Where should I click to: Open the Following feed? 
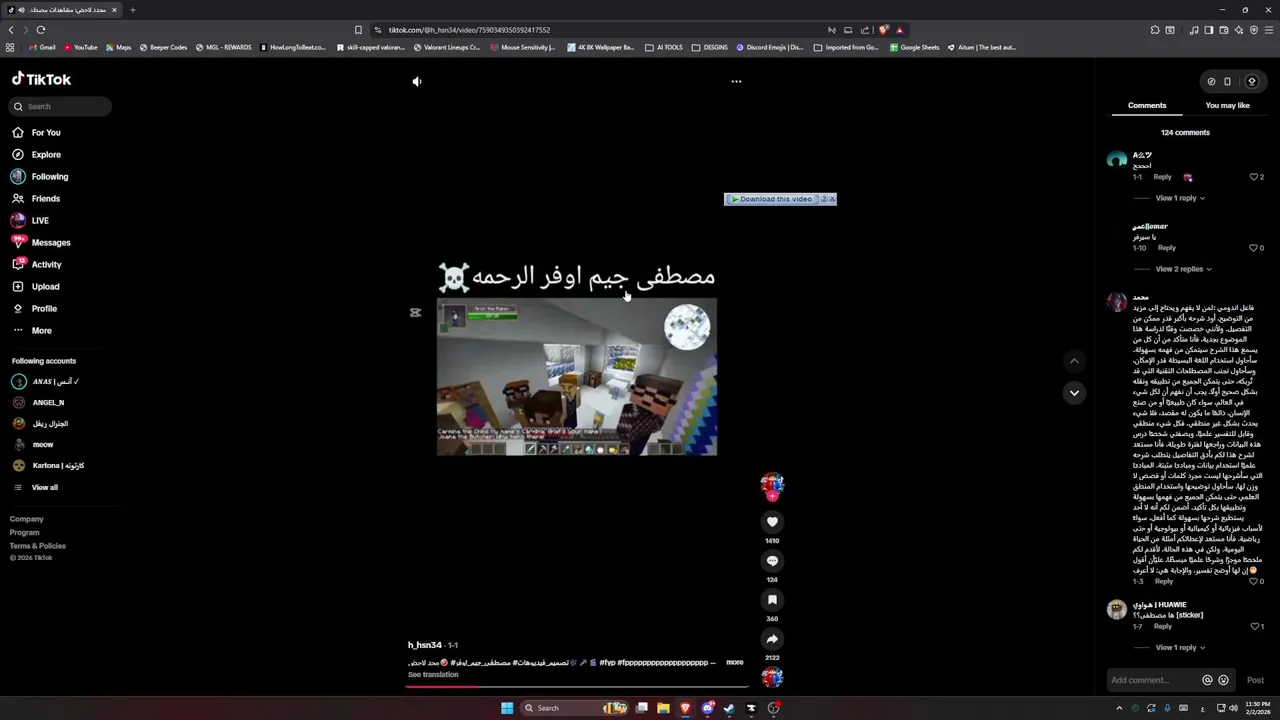coord(40,176)
